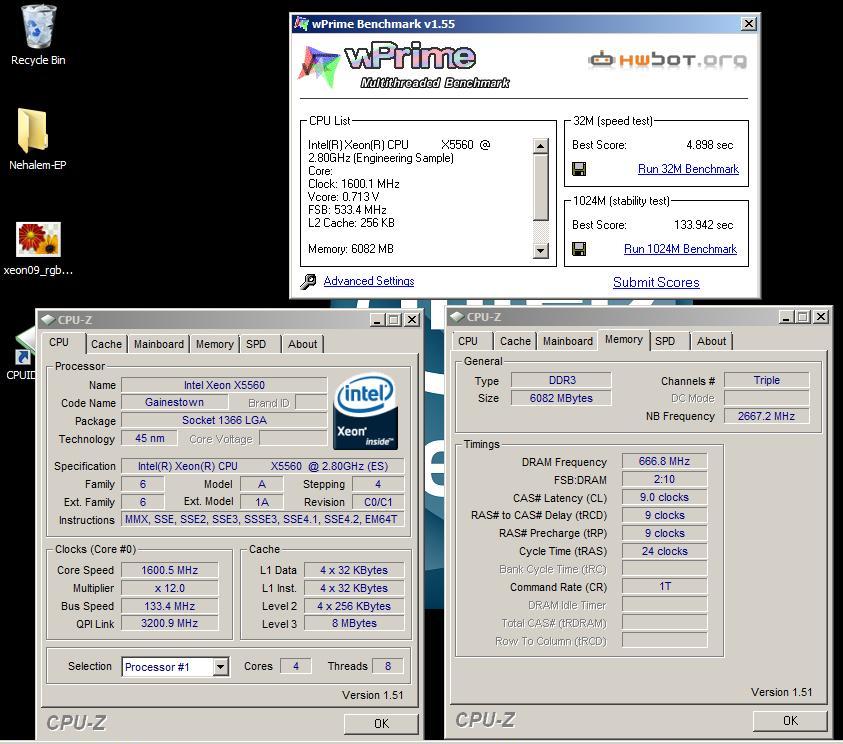The image size is (843, 744).
Task: Click CPU List scrollbar down arrow
Action: [541, 251]
